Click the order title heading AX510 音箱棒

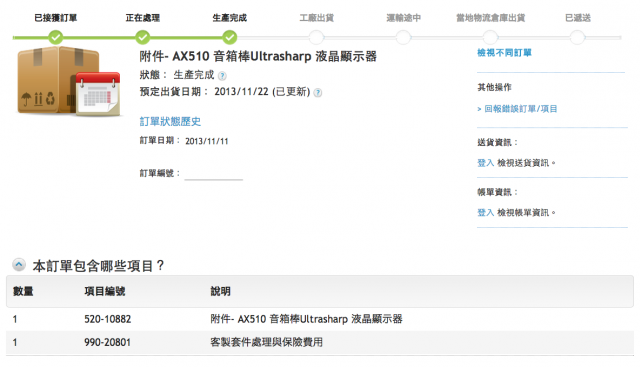[258, 56]
